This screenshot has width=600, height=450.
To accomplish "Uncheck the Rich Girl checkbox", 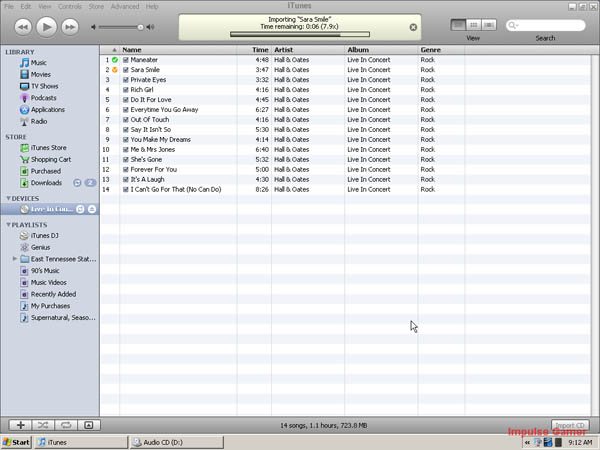I will (126, 90).
